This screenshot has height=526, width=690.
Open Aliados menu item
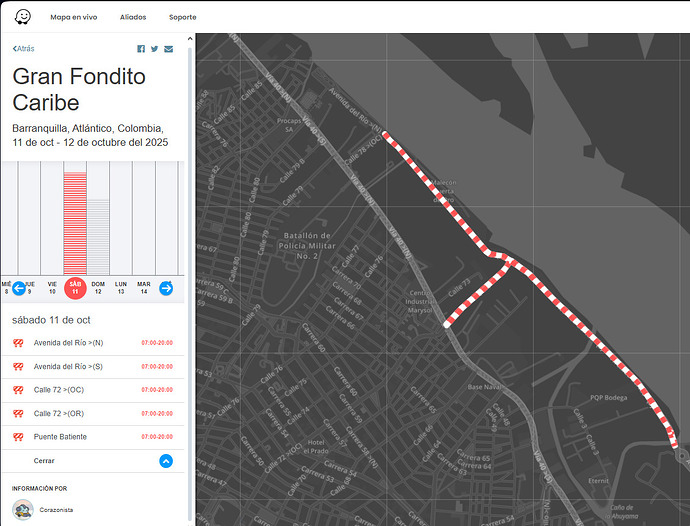132,17
